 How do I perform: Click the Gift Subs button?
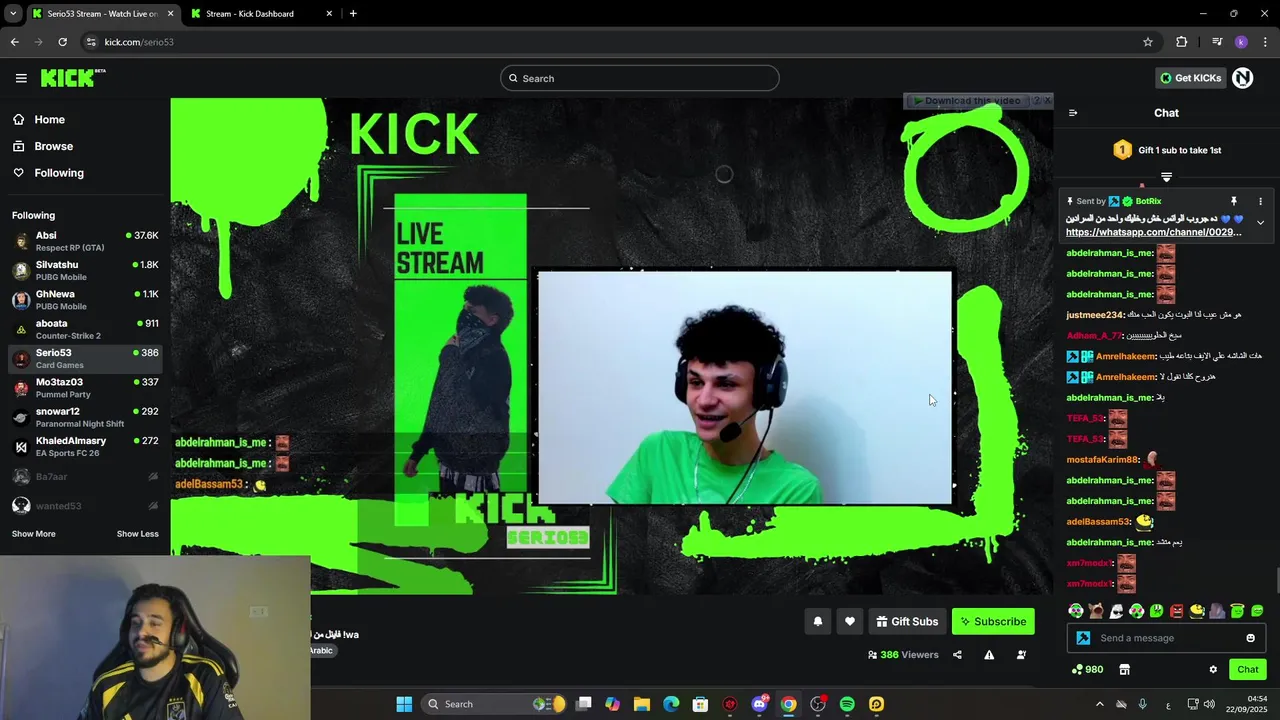coord(907,621)
